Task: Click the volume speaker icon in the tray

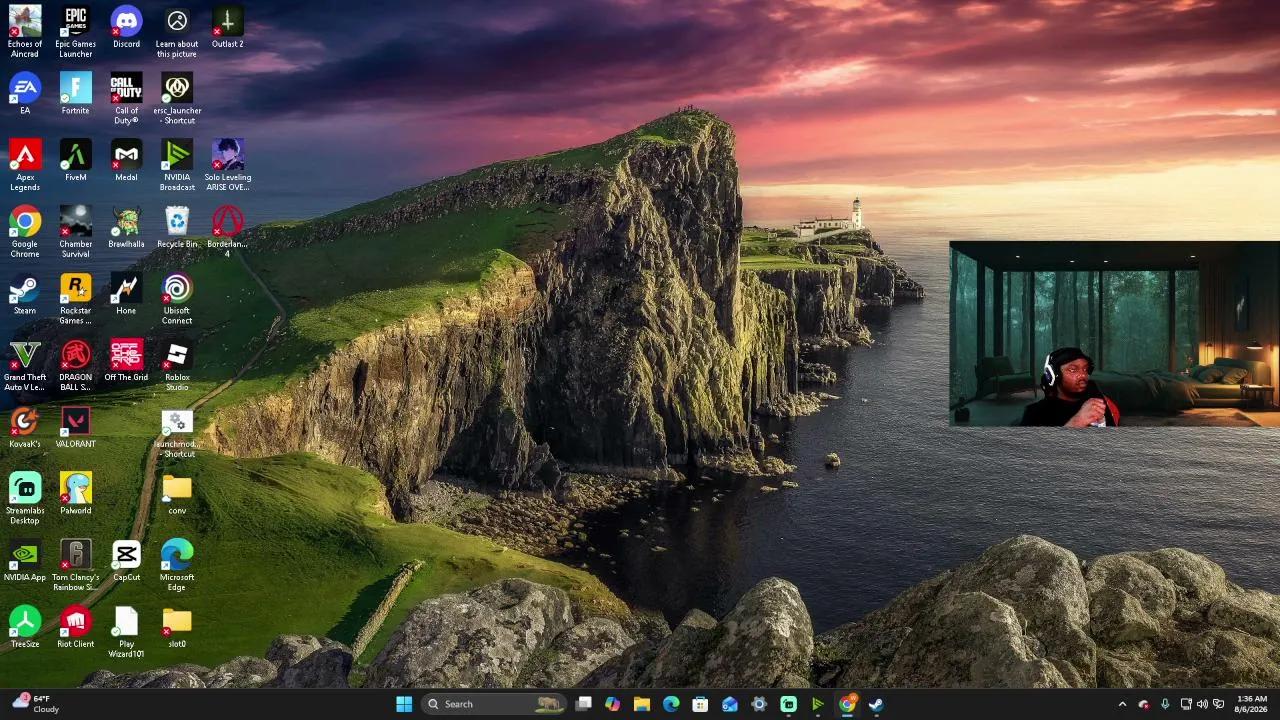Action: click(1202, 704)
